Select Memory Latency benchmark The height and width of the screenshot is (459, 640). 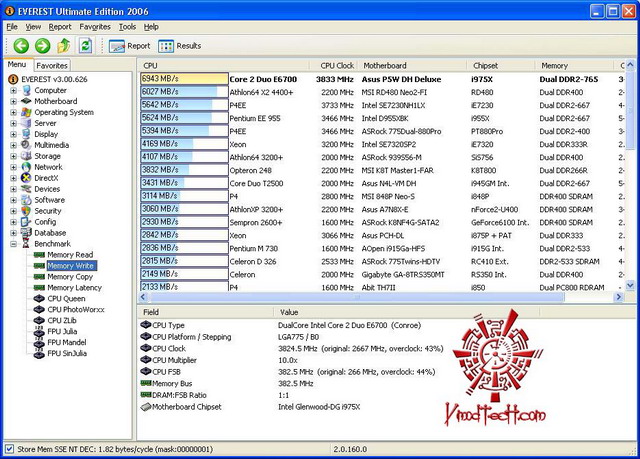pyautogui.click(x=74, y=288)
